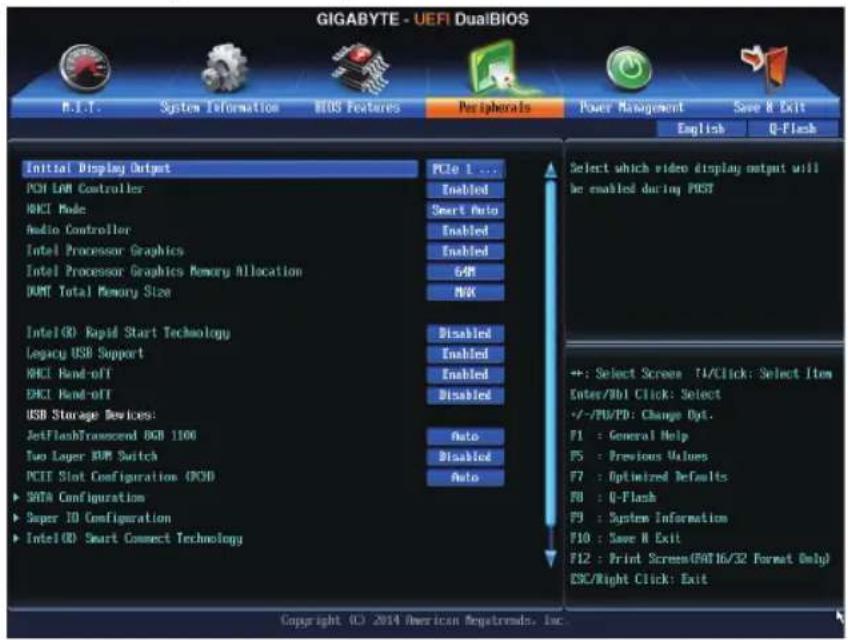The height and width of the screenshot is (640, 848).
Task: Select Intel Processor Graphics Memory Allocation label
Action: coord(164,271)
